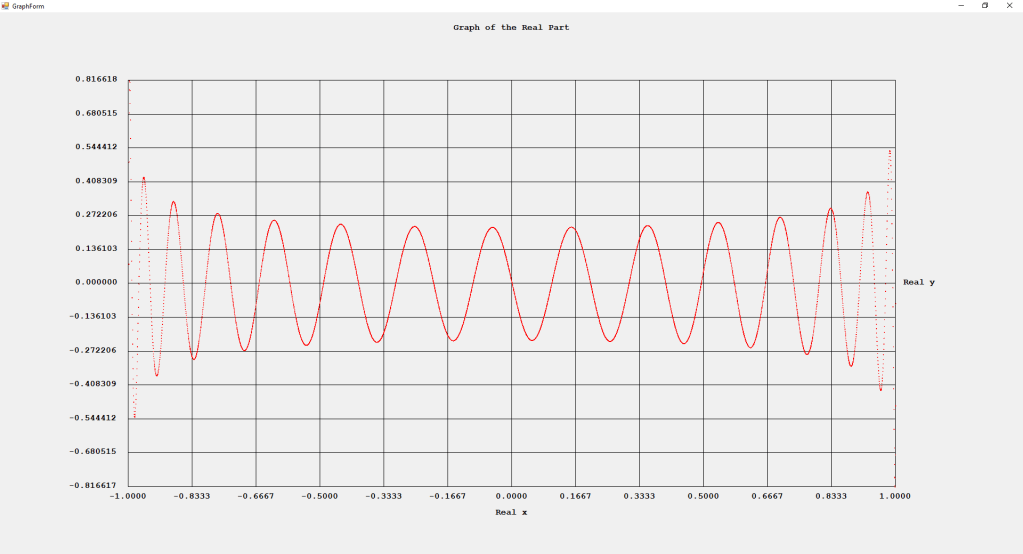The image size is (1023, 554).
Task: Select the 0.1667 x-axis tick label
Action: point(575,496)
